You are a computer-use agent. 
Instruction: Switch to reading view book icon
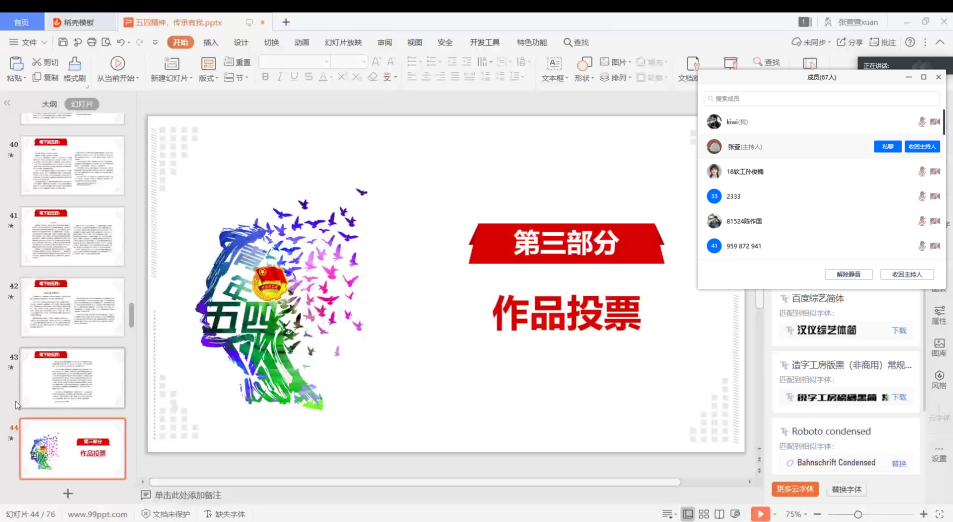coord(719,514)
